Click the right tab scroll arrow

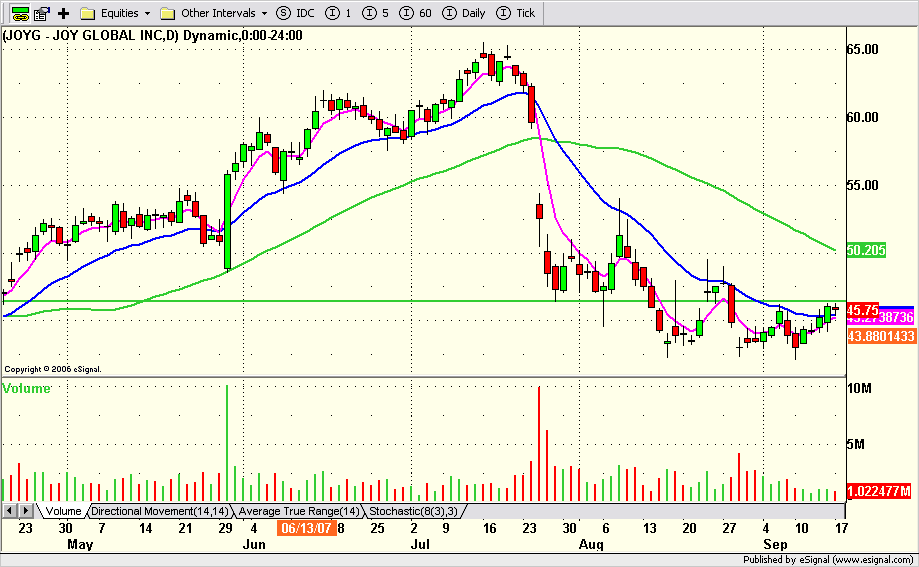[25, 511]
